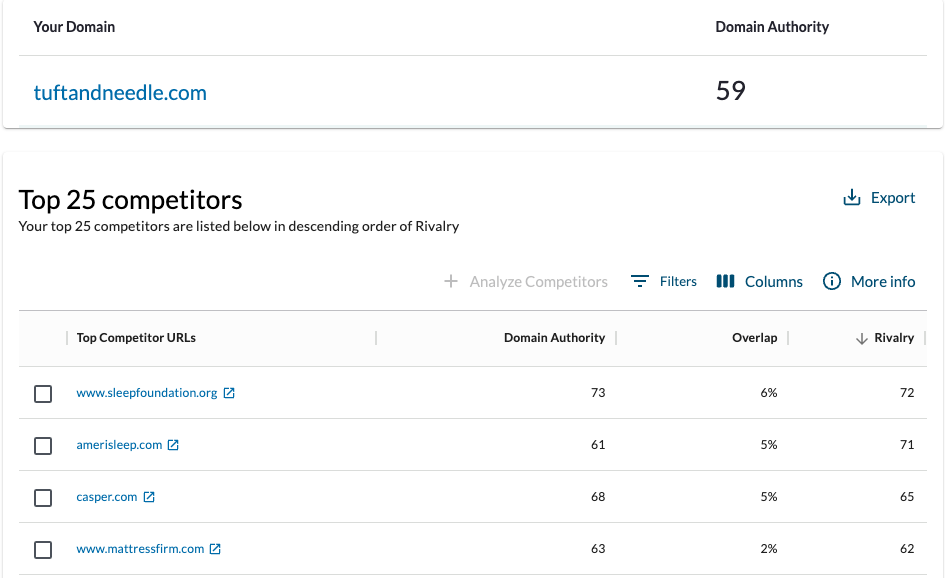Open tuftandneedle.com domain link

pos(120,93)
